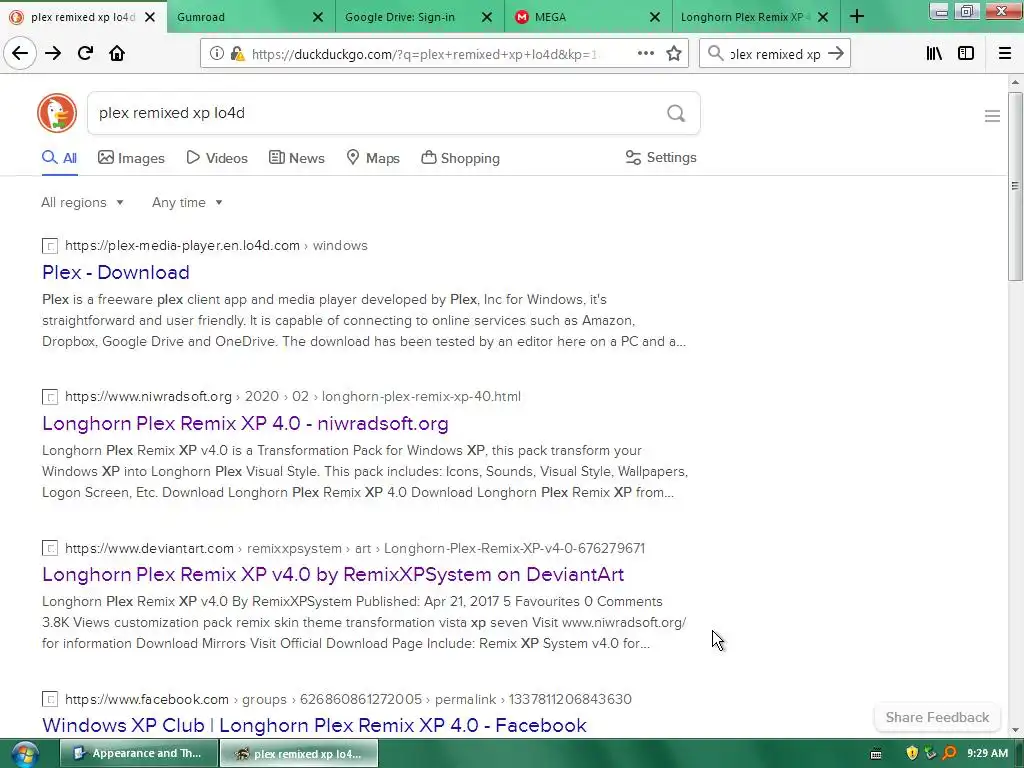The width and height of the screenshot is (1024, 768).
Task: Click the Share Feedback button
Action: point(937,717)
